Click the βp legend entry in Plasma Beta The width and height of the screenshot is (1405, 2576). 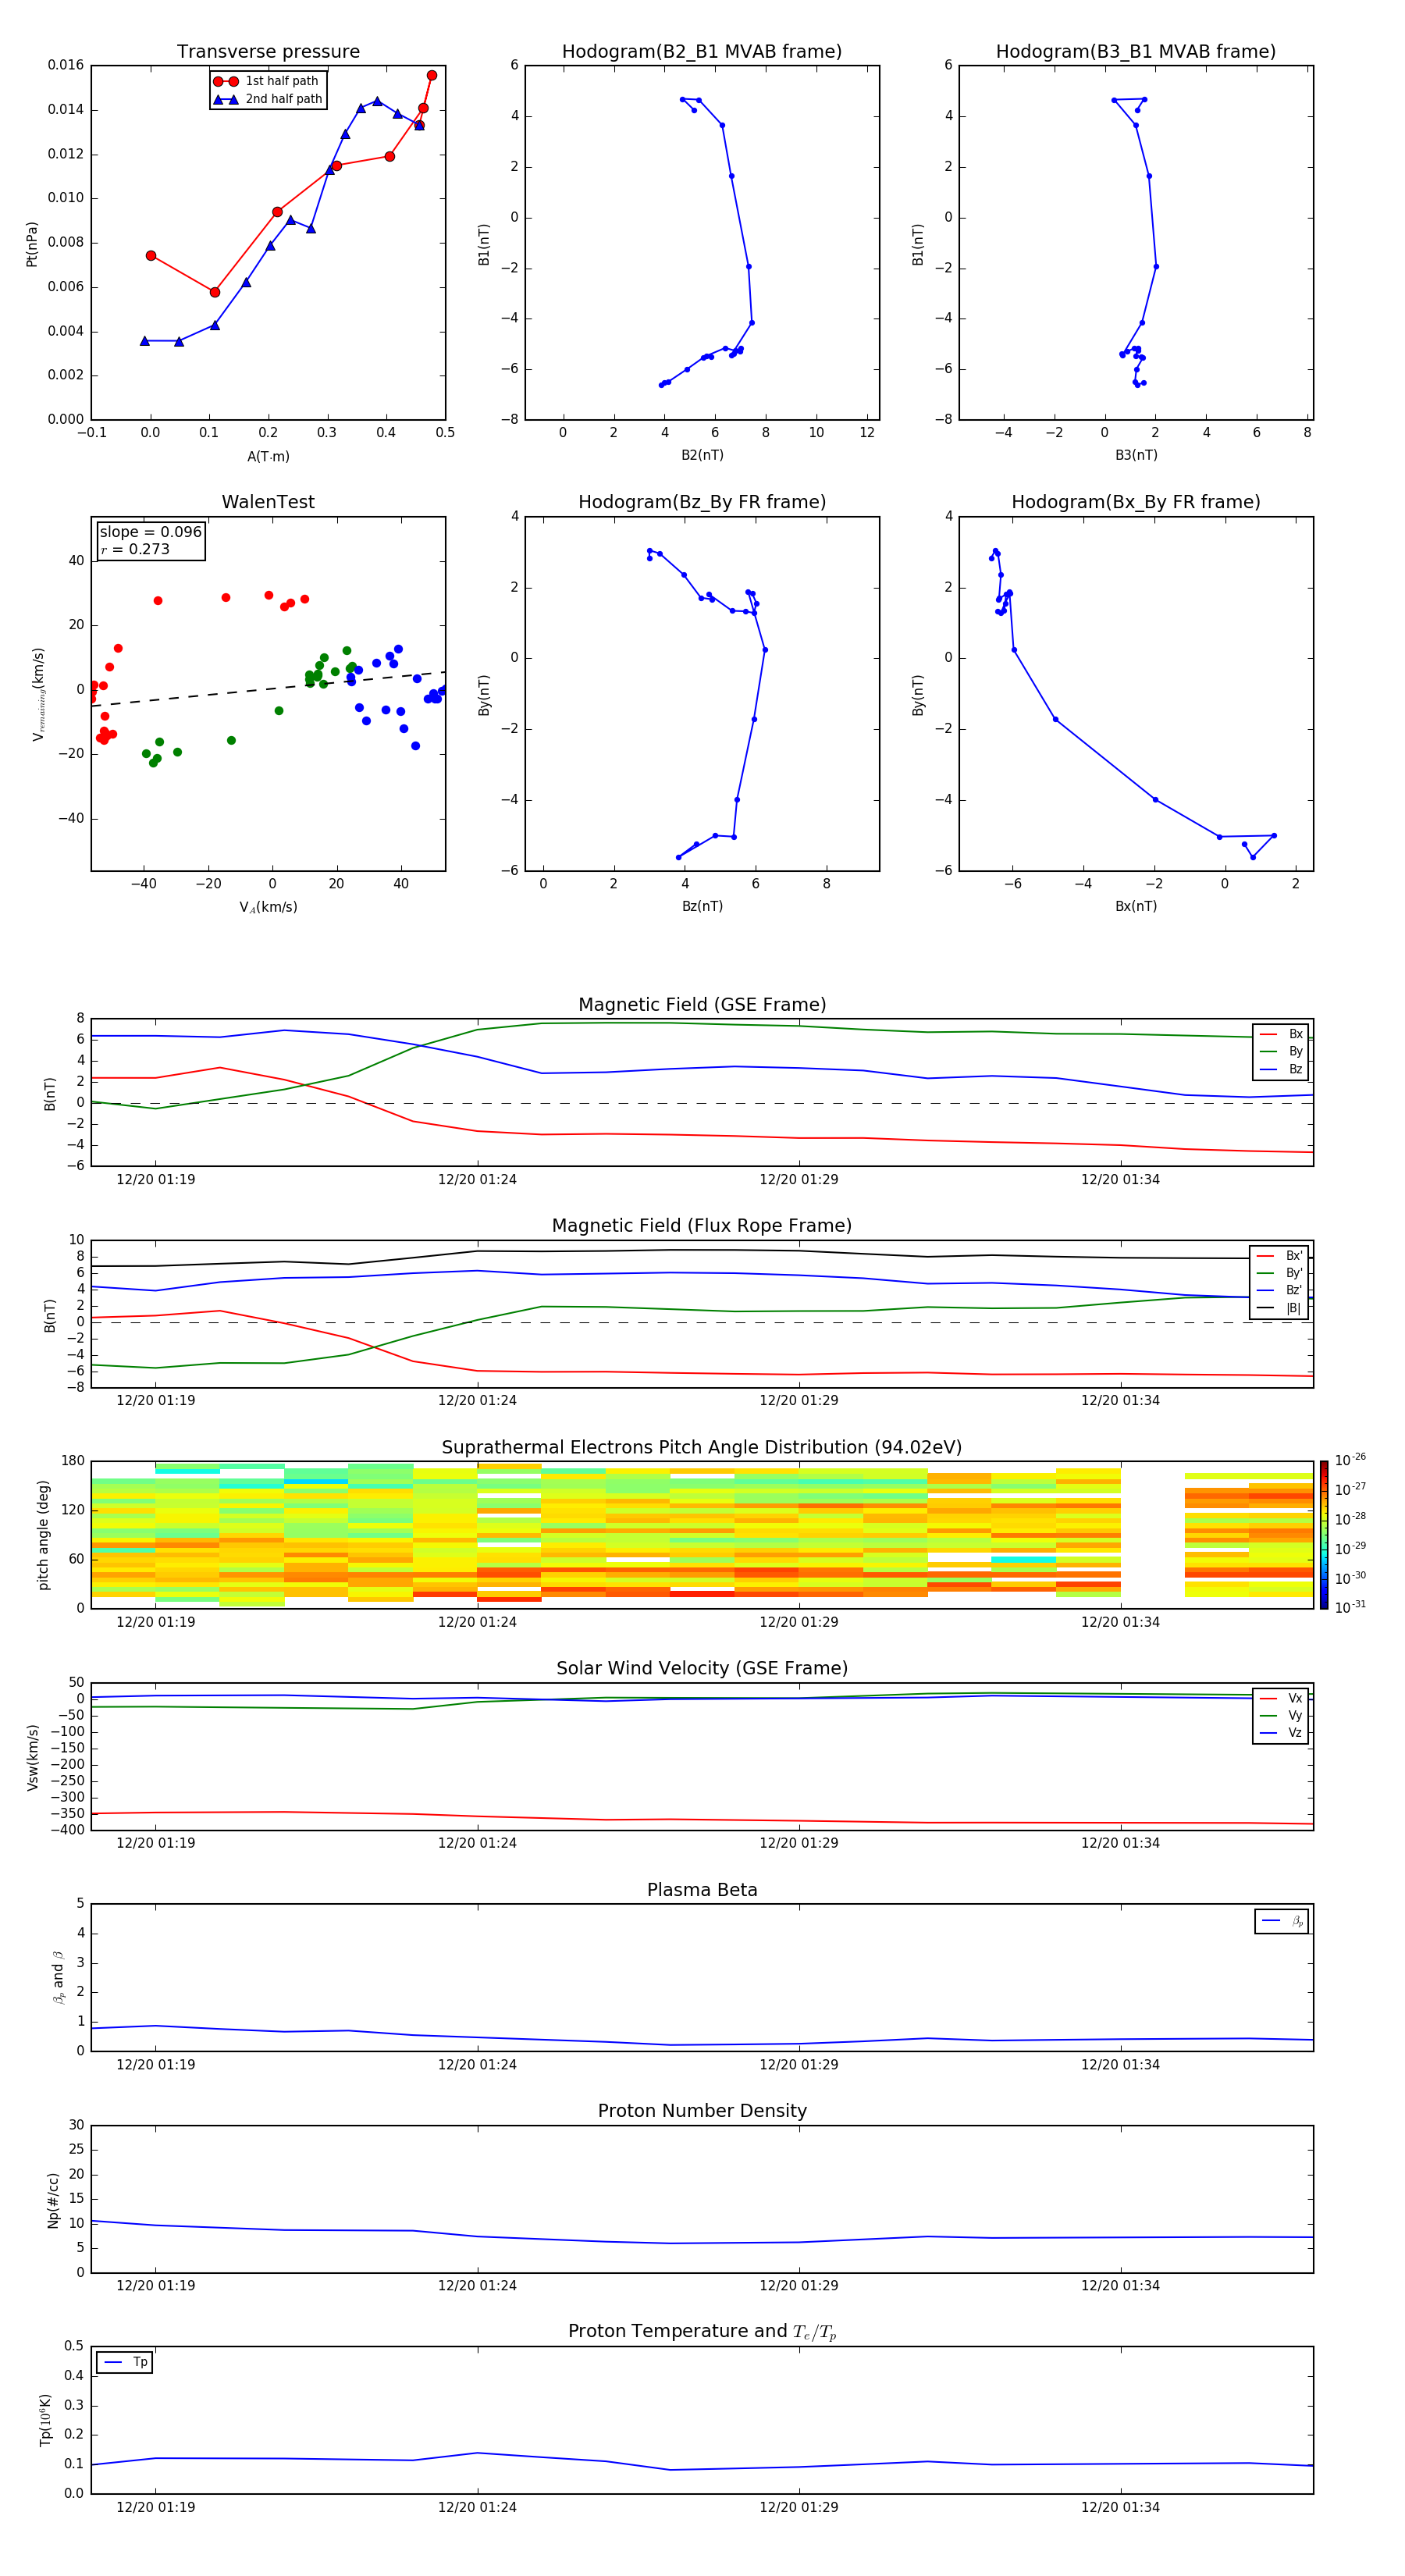pyautogui.click(x=1282, y=1921)
